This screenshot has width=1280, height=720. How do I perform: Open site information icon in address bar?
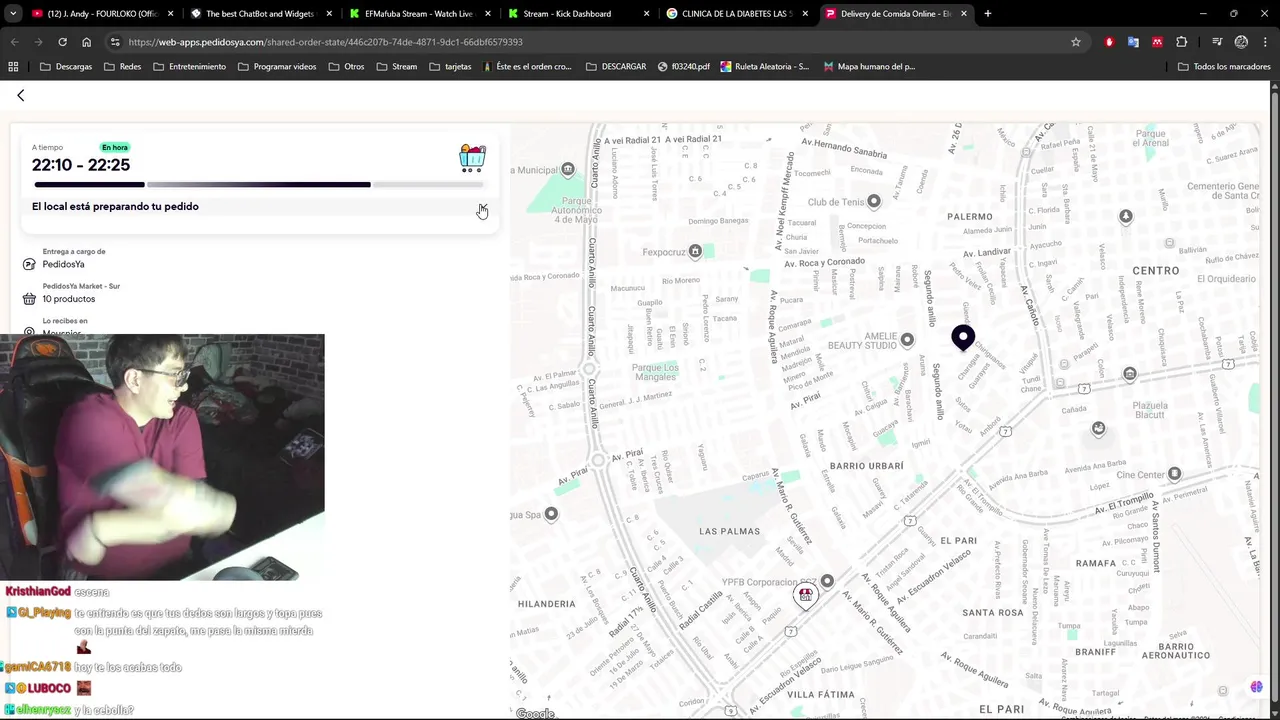click(x=115, y=42)
